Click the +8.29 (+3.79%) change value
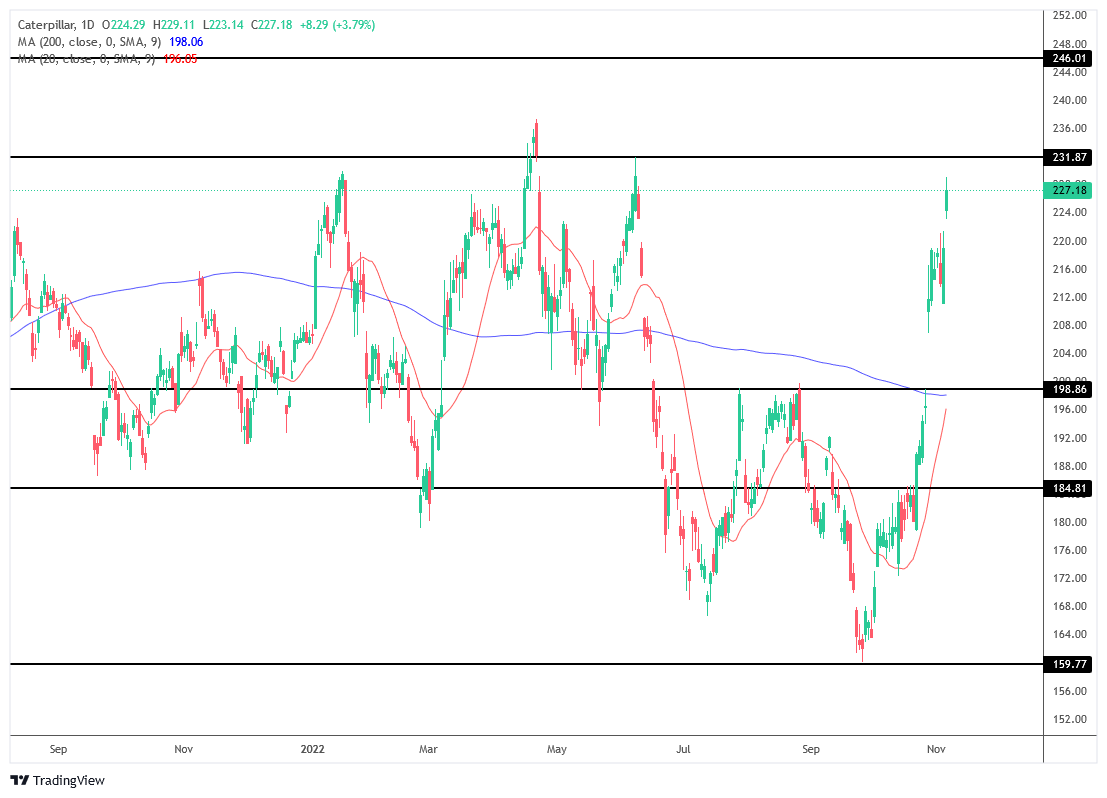The height and width of the screenshot is (798, 1107). tap(337, 25)
